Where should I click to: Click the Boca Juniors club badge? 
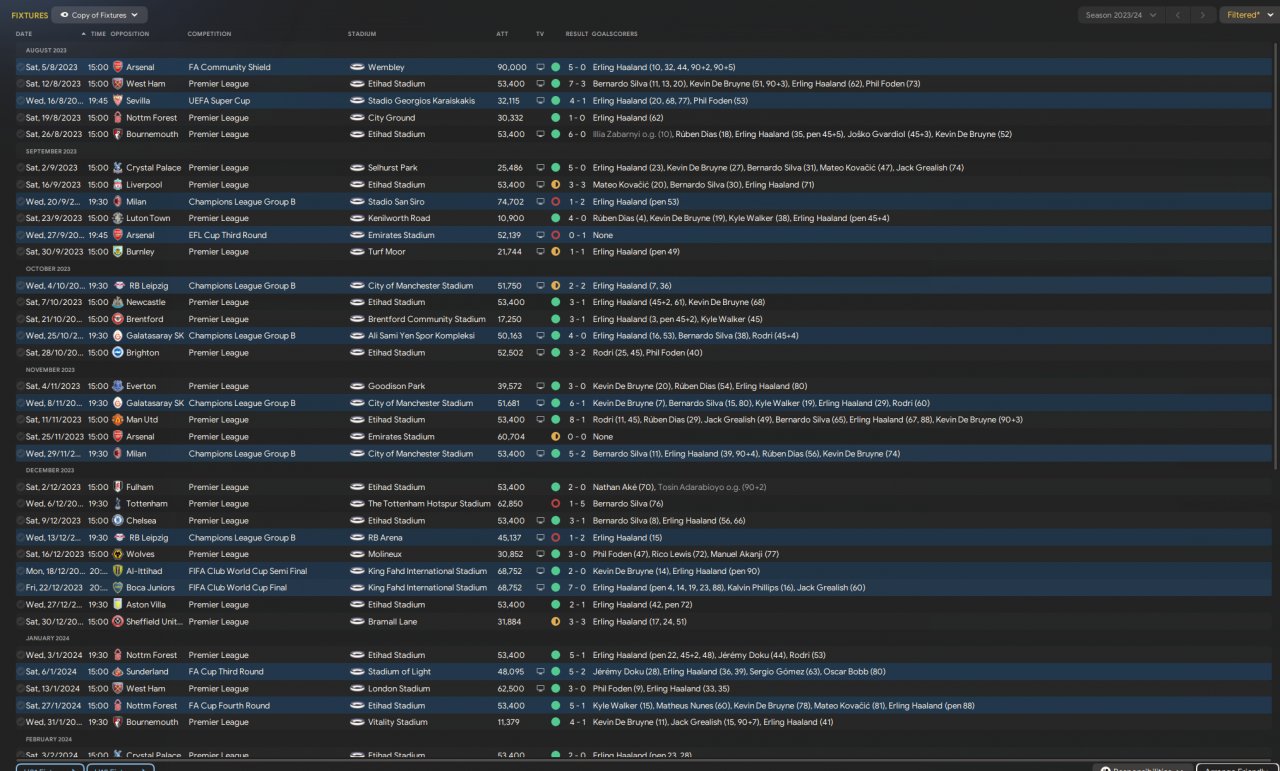(118, 588)
